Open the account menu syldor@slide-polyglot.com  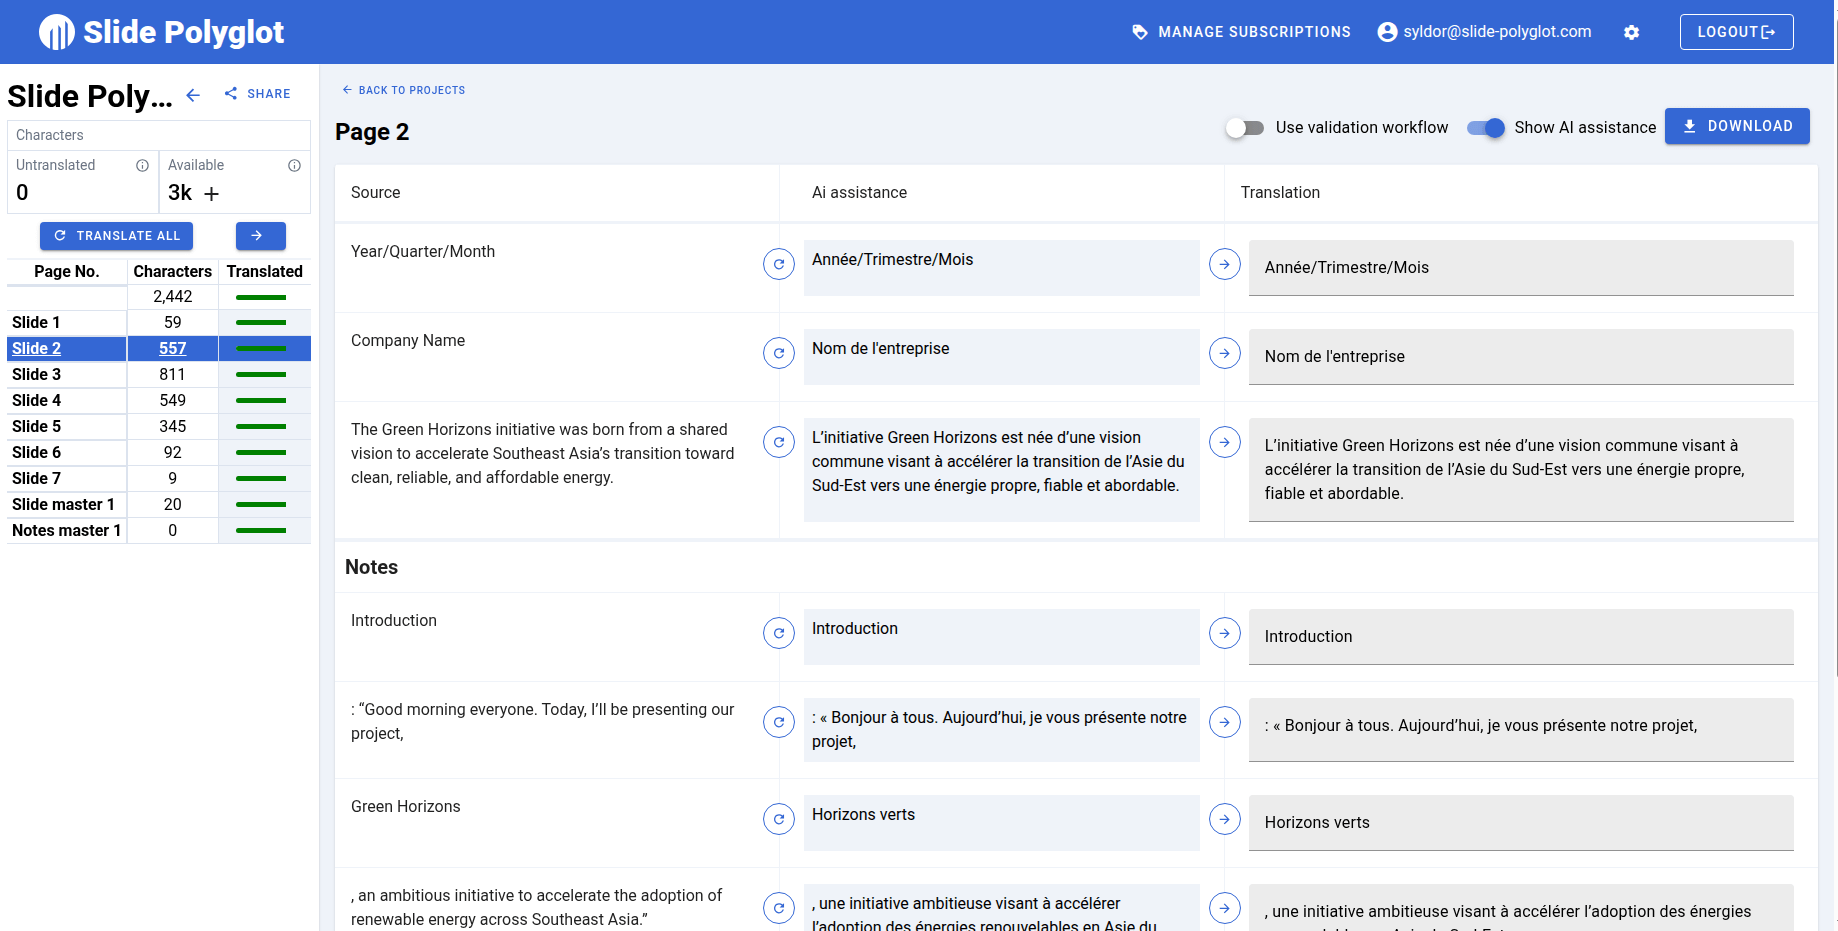pyautogui.click(x=1484, y=32)
